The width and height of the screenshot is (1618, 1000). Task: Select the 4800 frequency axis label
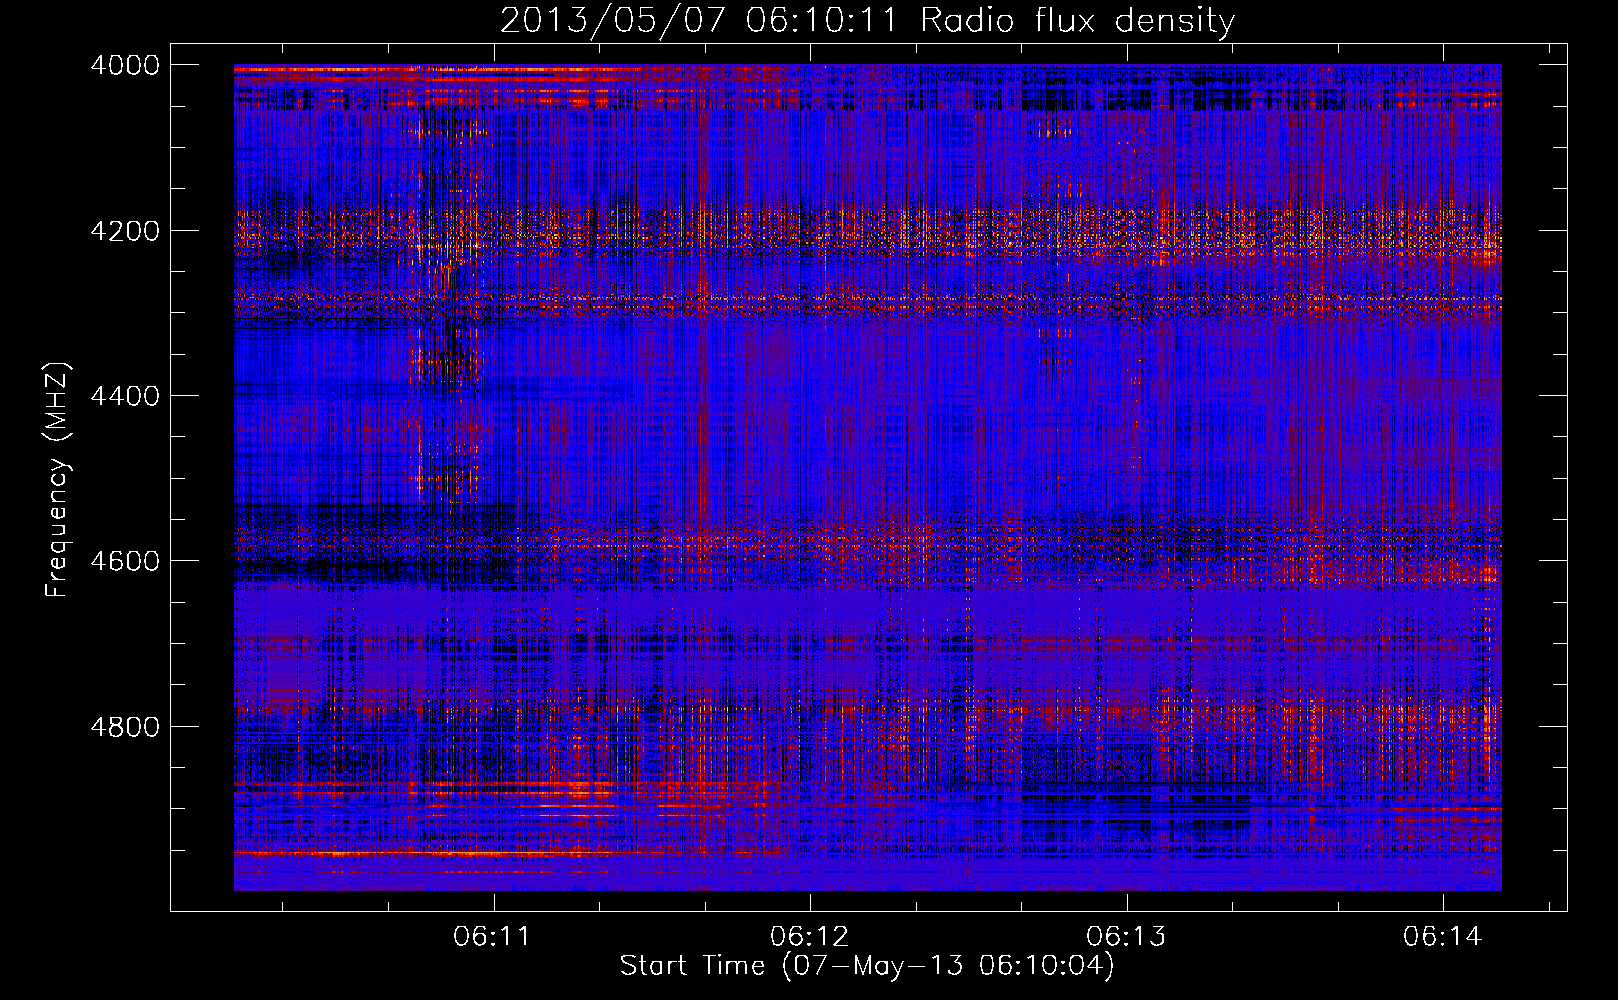pos(125,727)
